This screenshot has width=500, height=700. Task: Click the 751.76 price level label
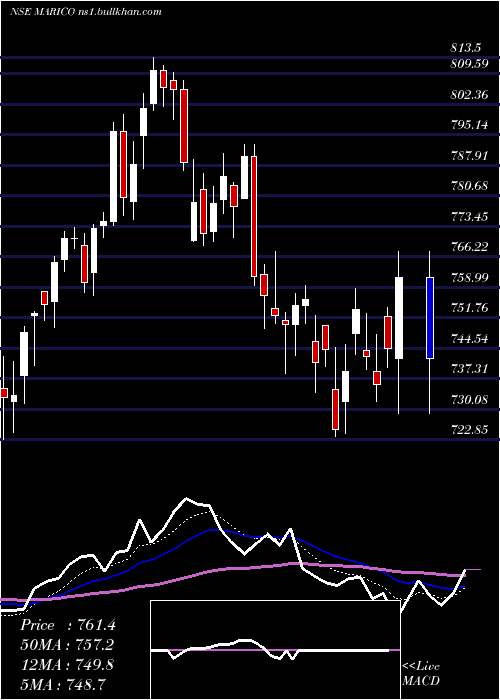pos(469,308)
